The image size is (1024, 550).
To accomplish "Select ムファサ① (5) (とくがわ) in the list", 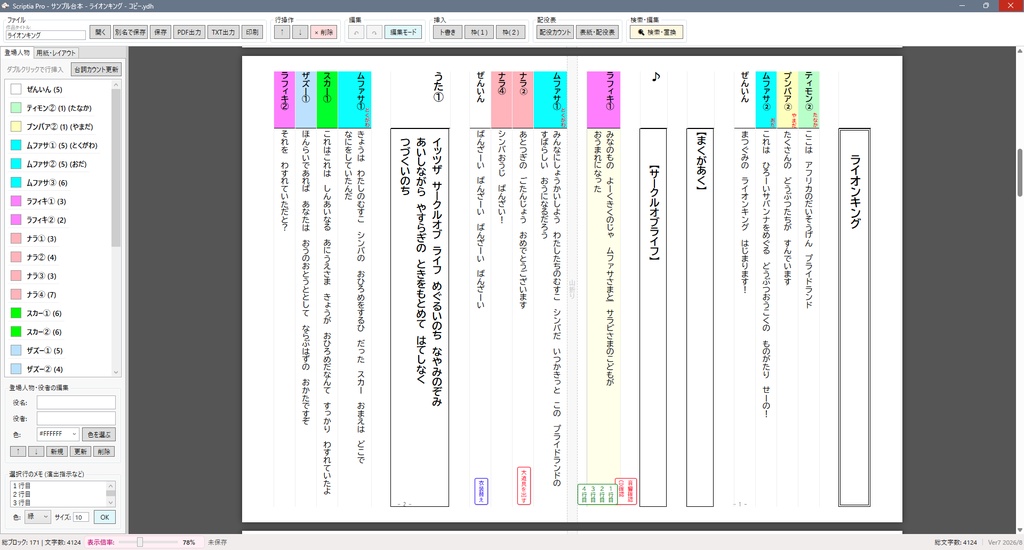I will (59, 145).
